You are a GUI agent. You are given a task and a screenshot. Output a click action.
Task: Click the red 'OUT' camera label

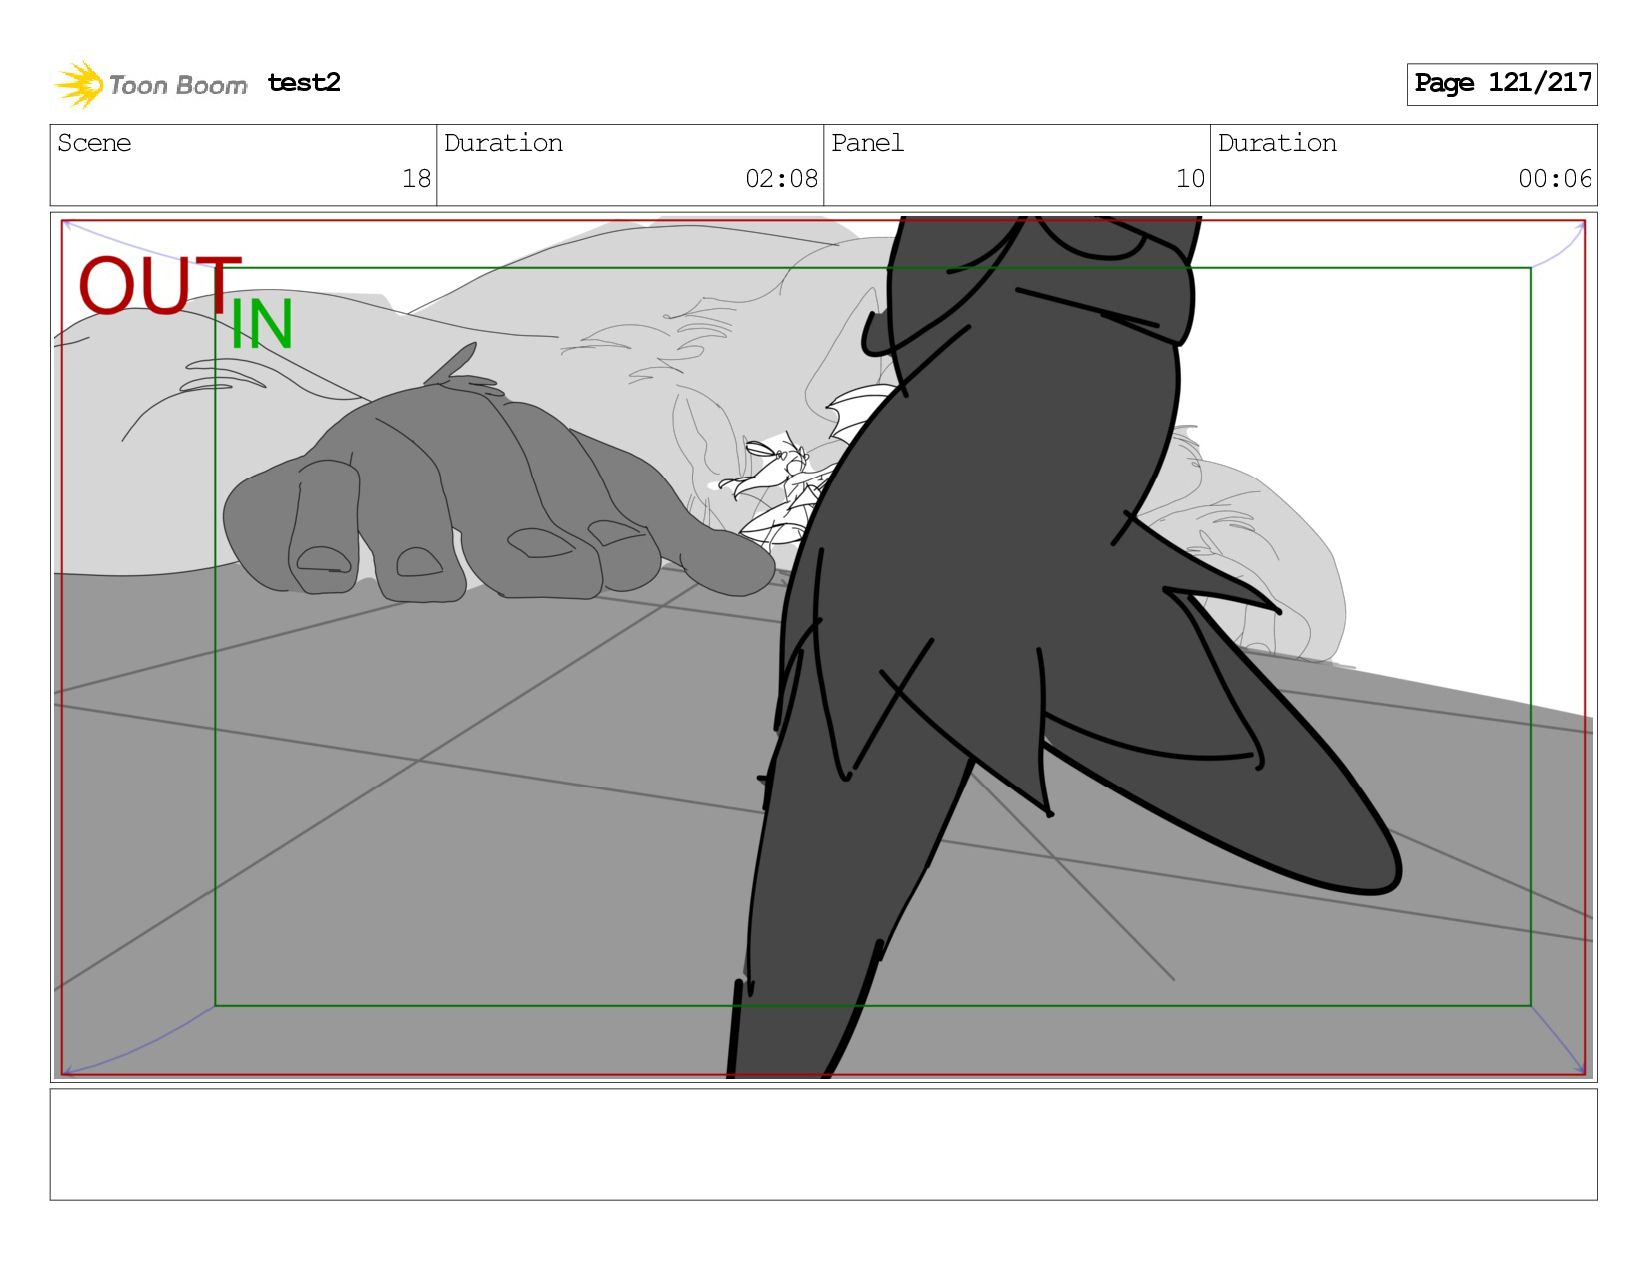pos(160,286)
